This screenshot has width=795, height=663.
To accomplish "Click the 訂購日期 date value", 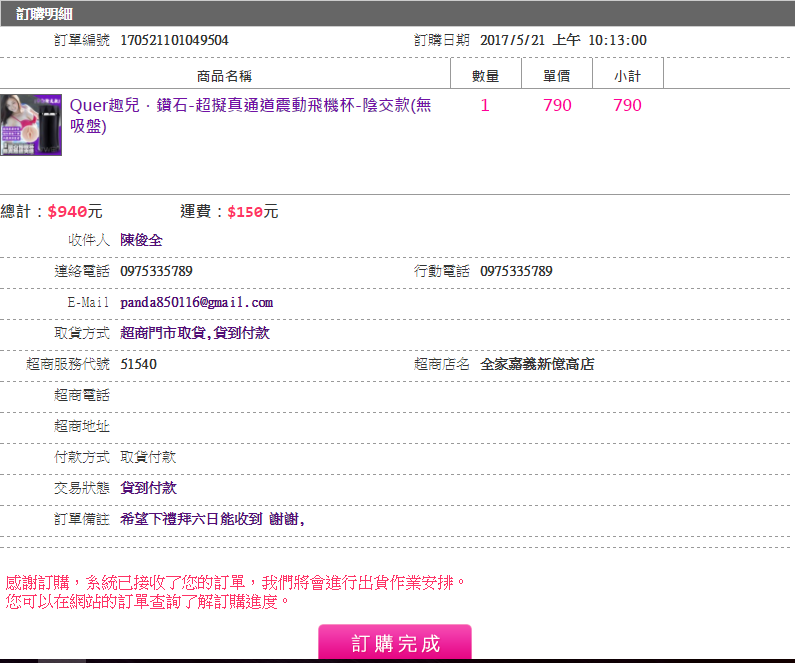I will click(x=563, y=41).
